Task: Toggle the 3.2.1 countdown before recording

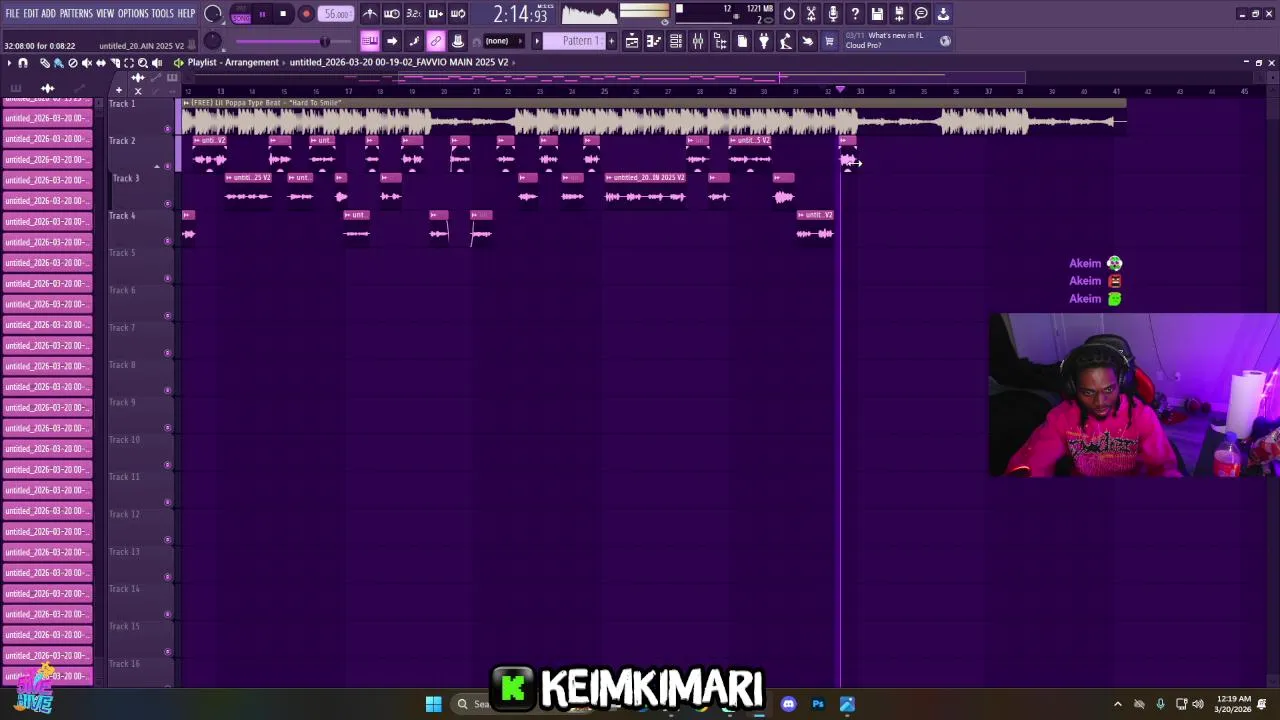Action: coord(414,14)
